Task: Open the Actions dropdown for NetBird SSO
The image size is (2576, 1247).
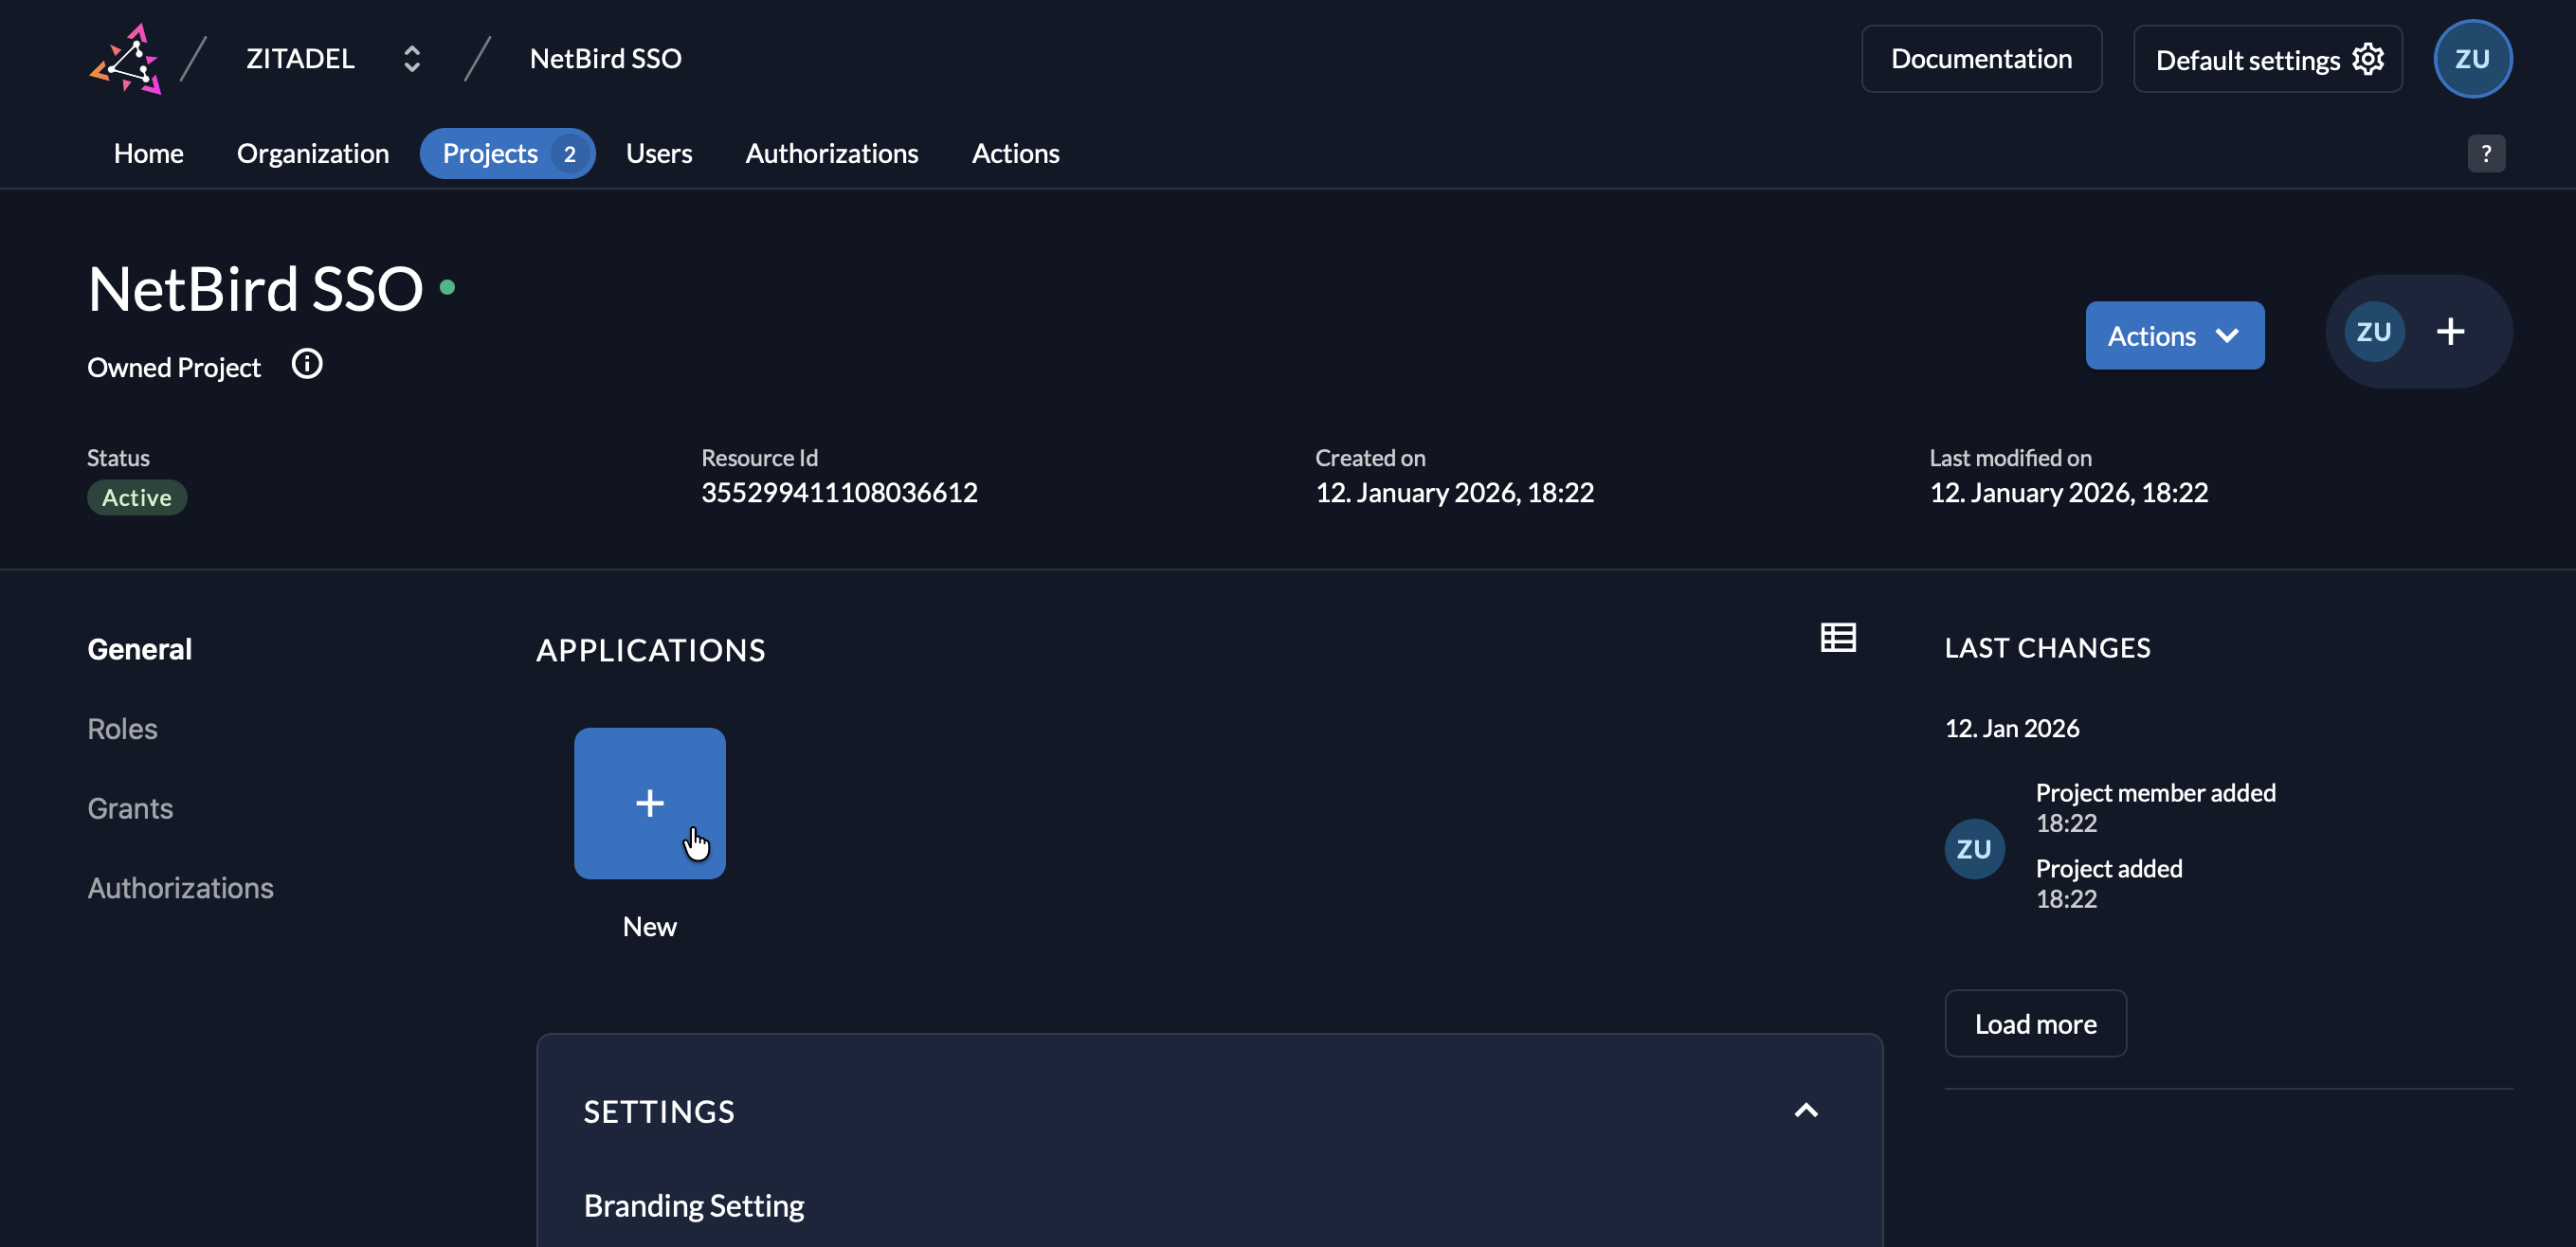Action: tap(2174, 335)
